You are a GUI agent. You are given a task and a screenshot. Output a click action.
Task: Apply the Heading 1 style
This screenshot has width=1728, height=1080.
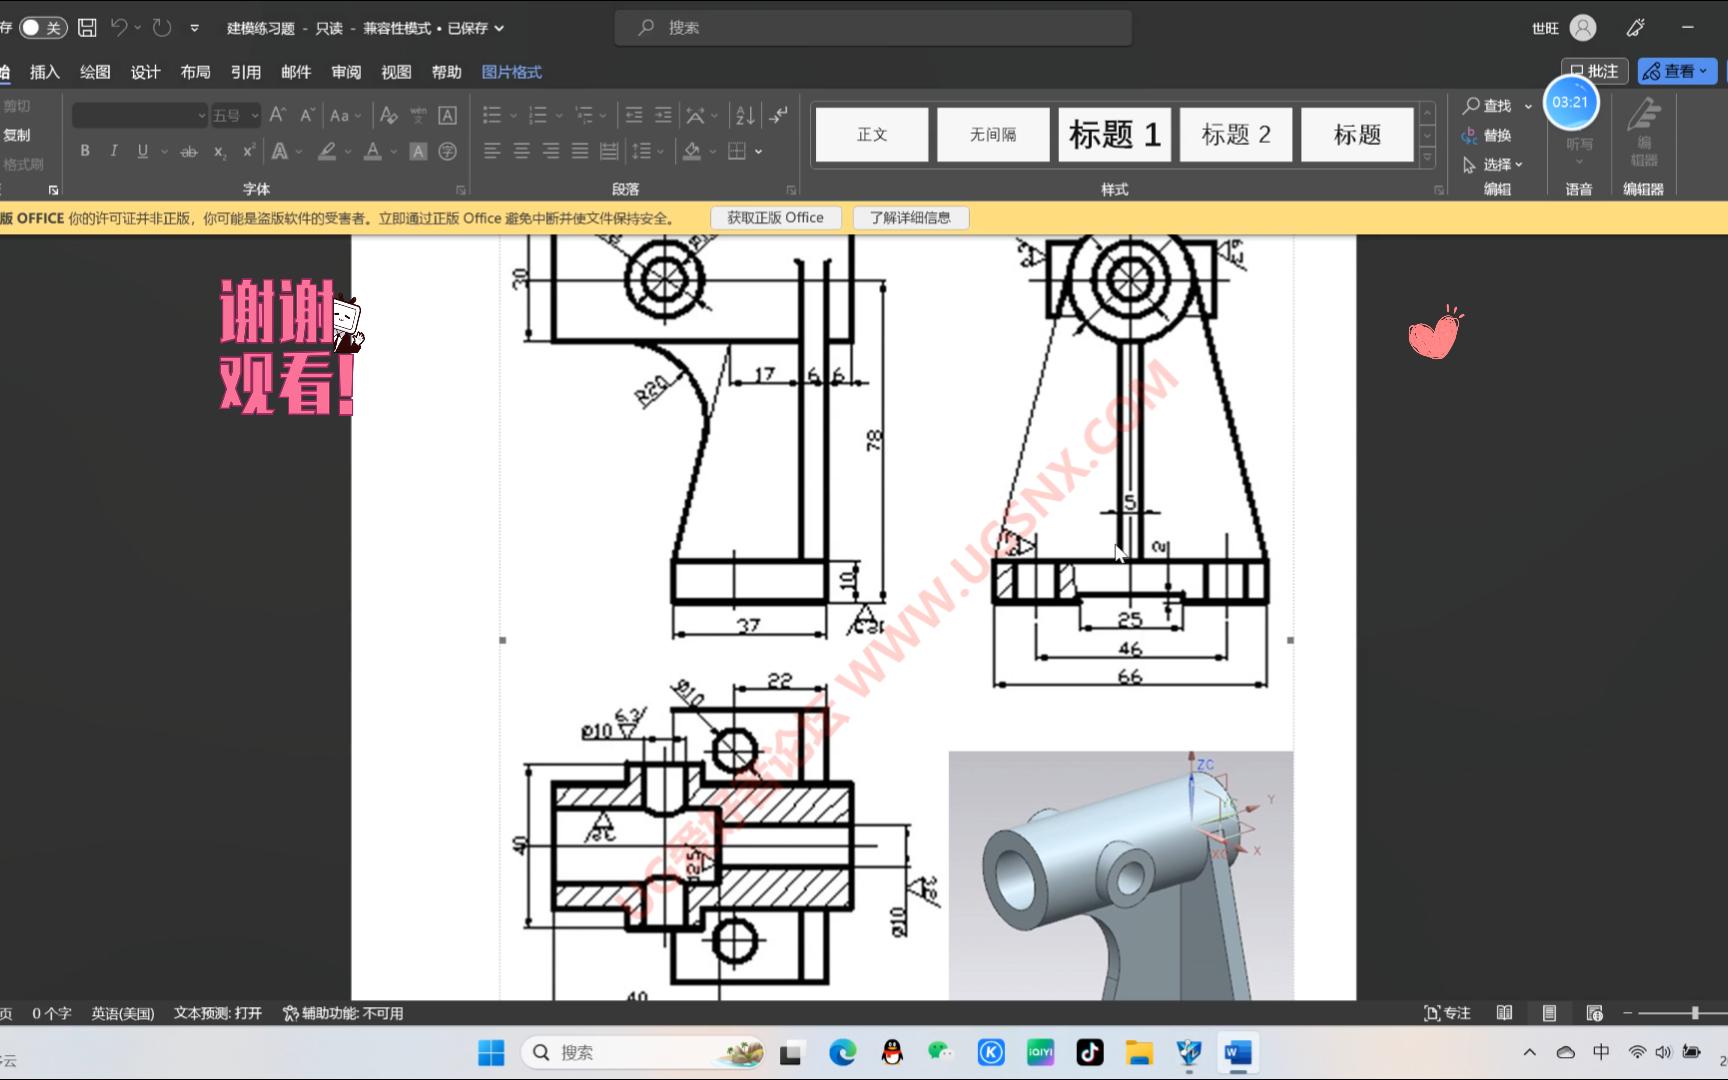1115,134
